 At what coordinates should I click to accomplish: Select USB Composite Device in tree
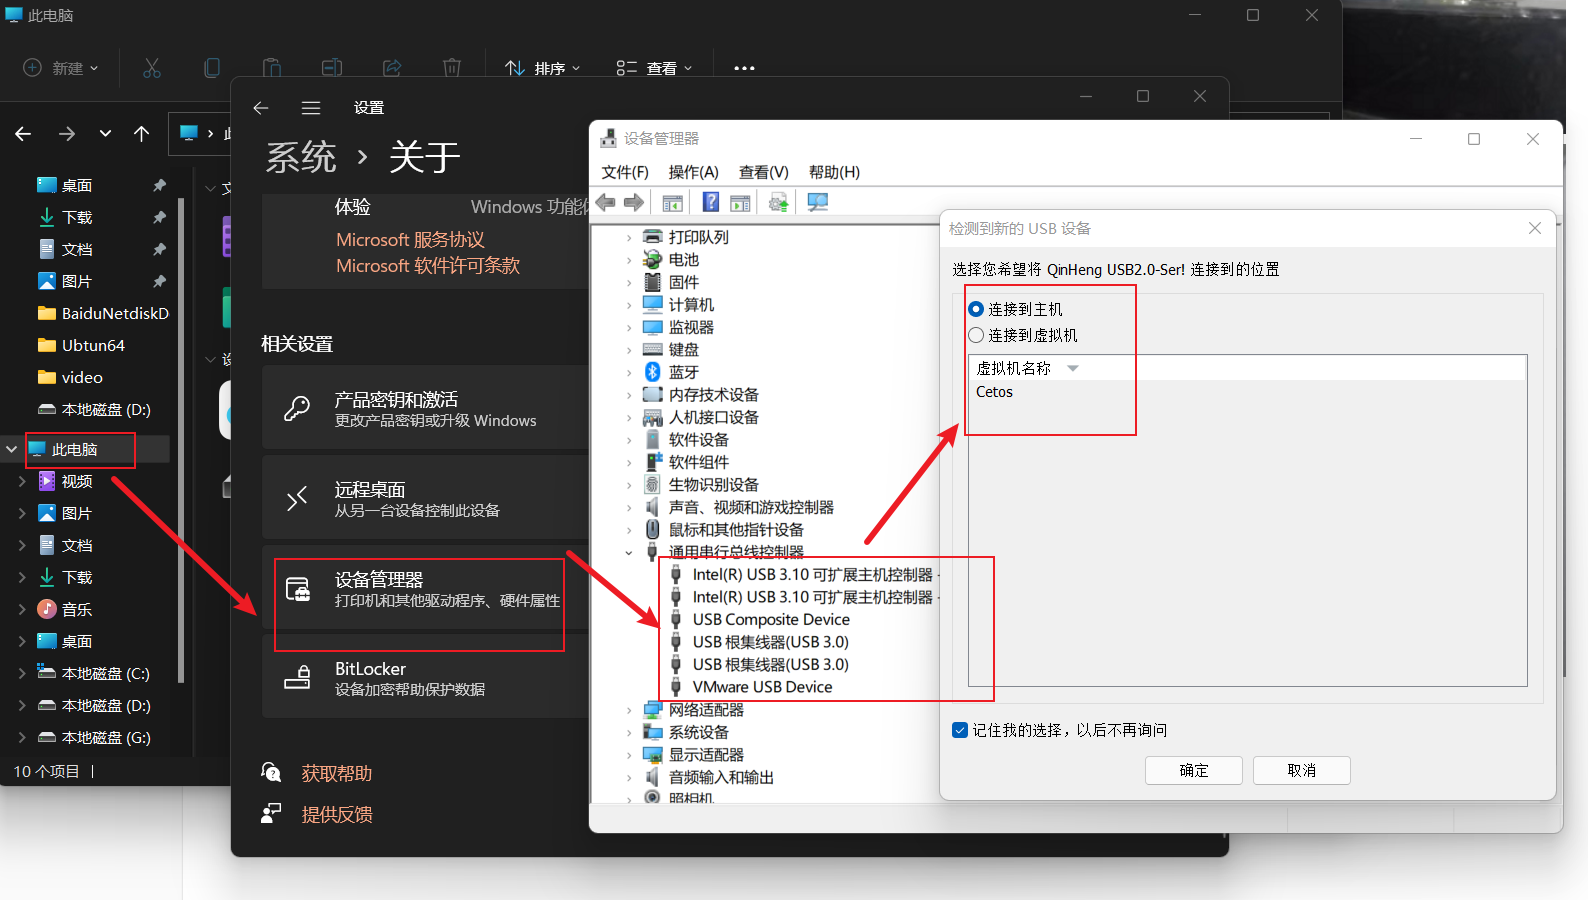(771, 620)
